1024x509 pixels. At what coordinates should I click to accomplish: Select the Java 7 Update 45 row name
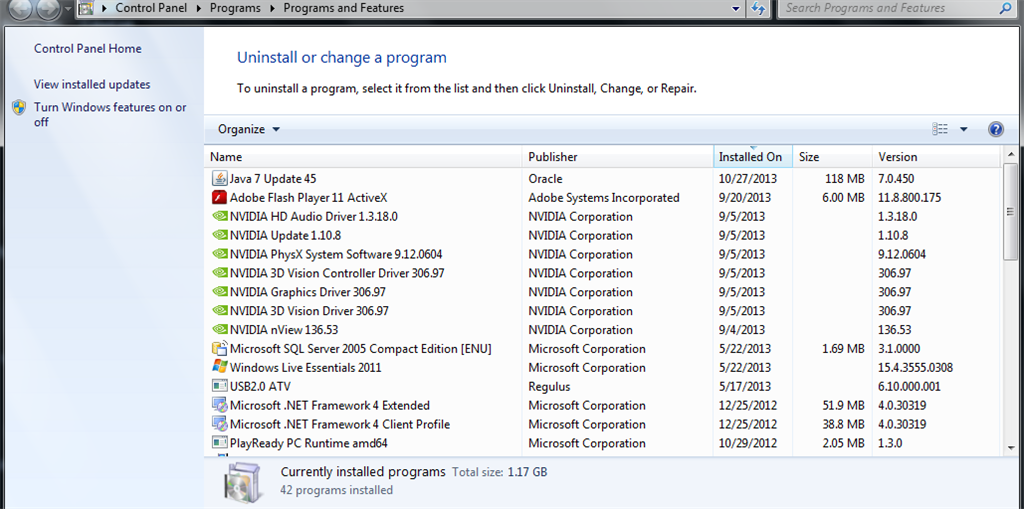(273, 178)
